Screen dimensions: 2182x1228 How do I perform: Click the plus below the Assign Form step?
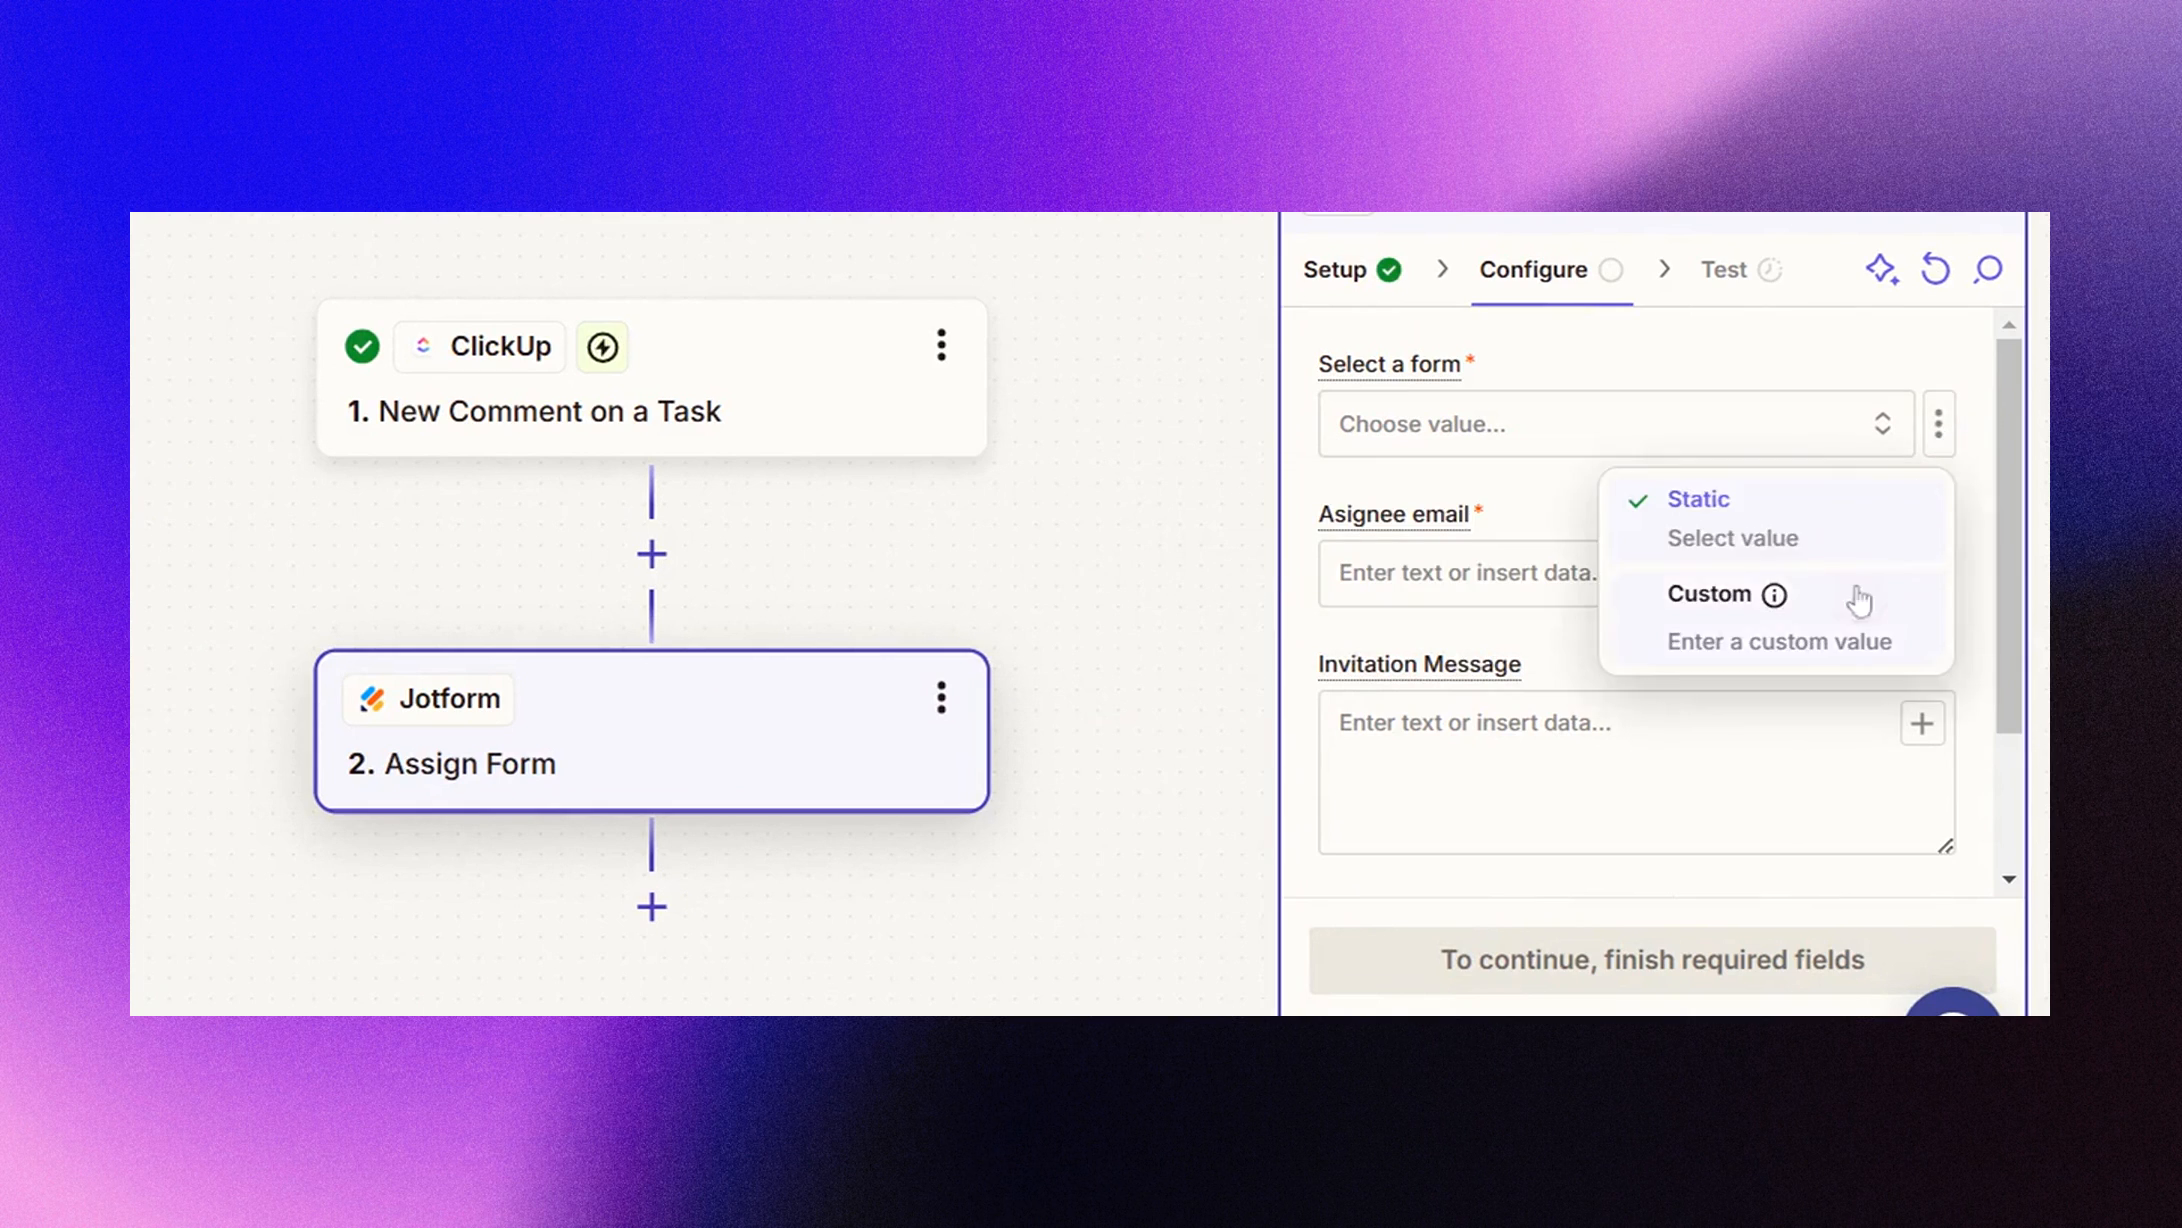[651, 907]
